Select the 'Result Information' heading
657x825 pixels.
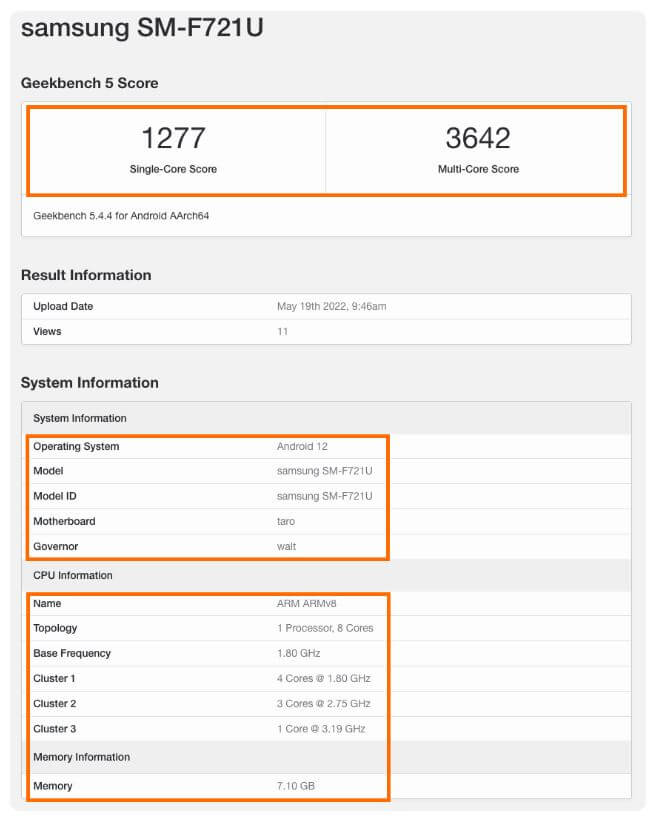(x=86, y=275)
